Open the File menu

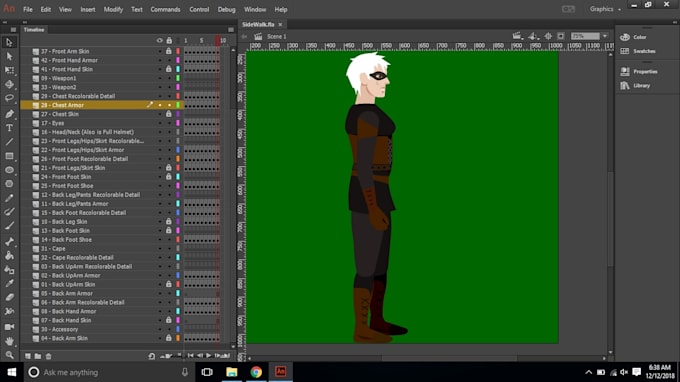coord(28,9)
